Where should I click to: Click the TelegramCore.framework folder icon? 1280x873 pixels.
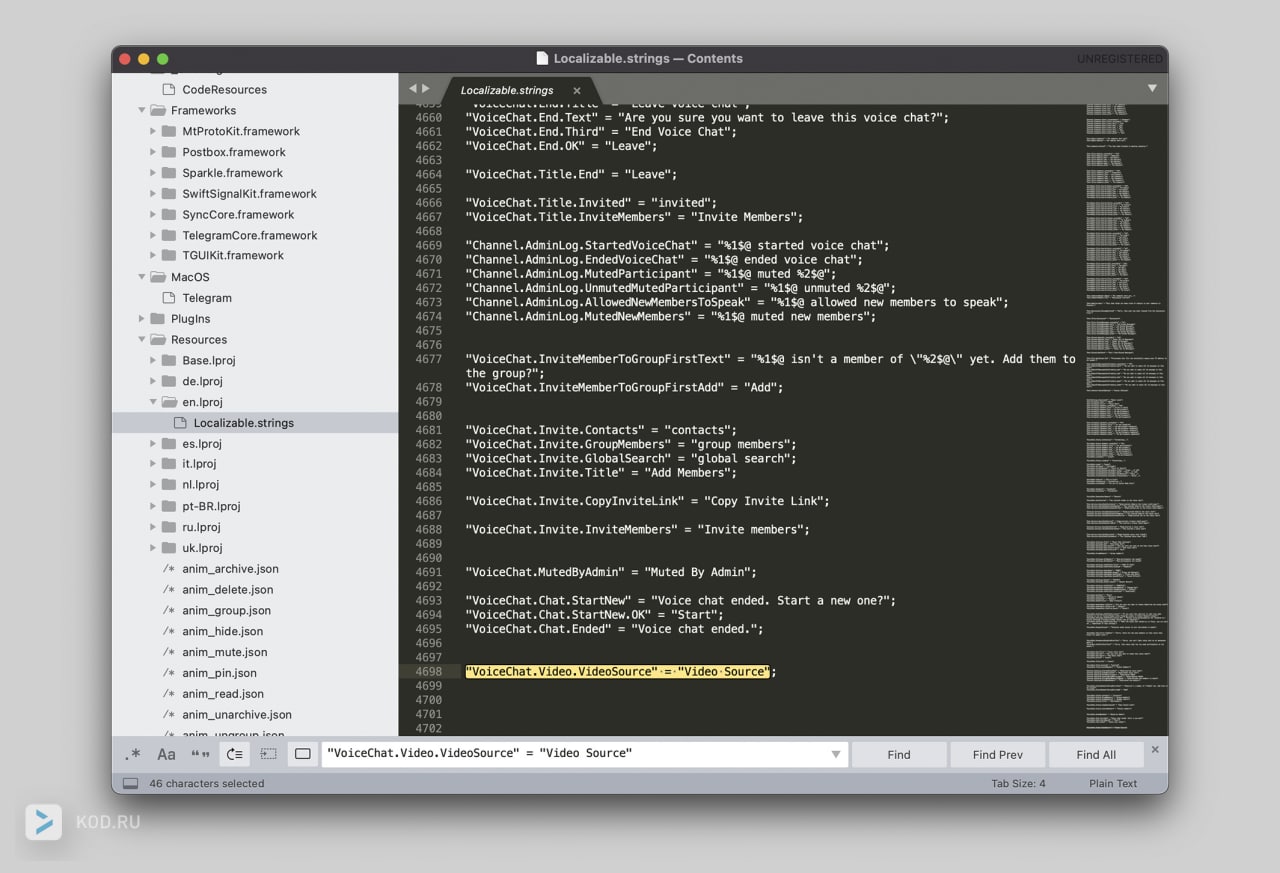(x=169, y=235)
